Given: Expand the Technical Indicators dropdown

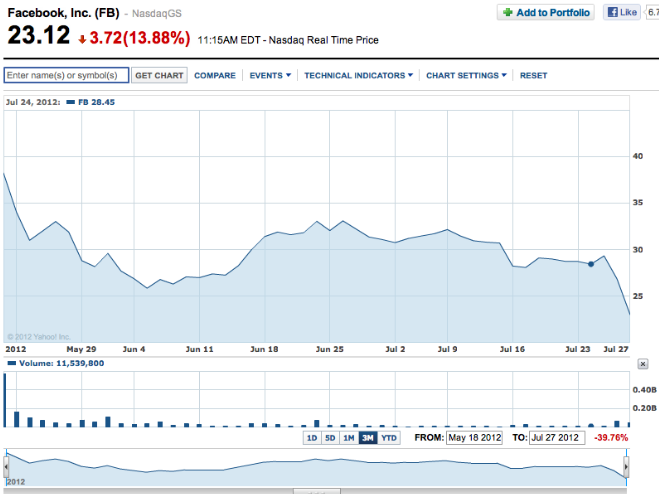Looking at the screenshot, I should [x=358, y=76].
